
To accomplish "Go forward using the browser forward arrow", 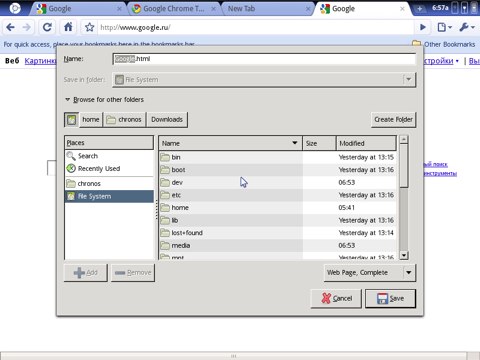I will click(27, 27).
